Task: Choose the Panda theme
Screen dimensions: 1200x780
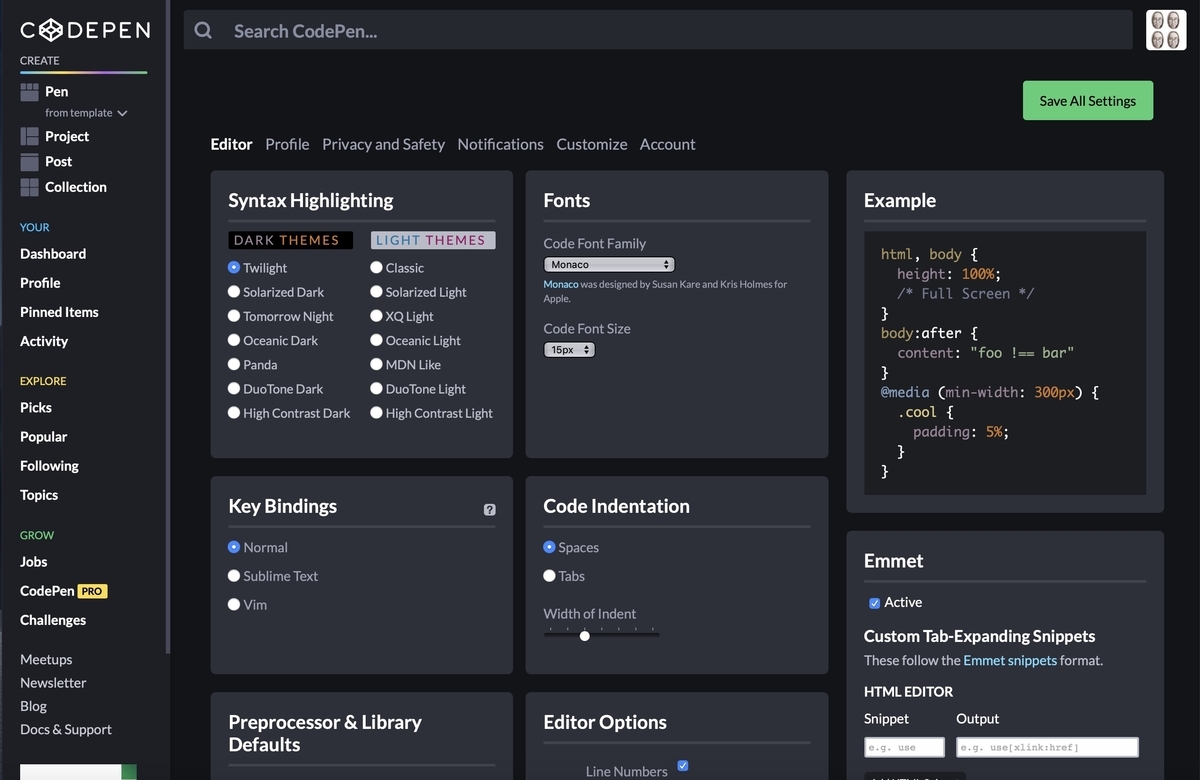Action: tap(234, 364)
